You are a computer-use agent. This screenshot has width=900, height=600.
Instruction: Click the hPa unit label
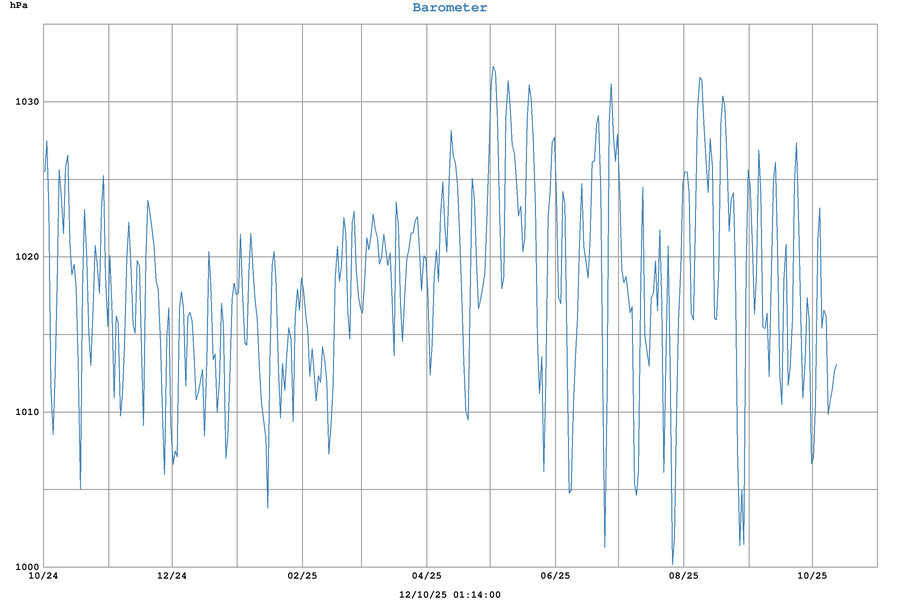(19, 8)
